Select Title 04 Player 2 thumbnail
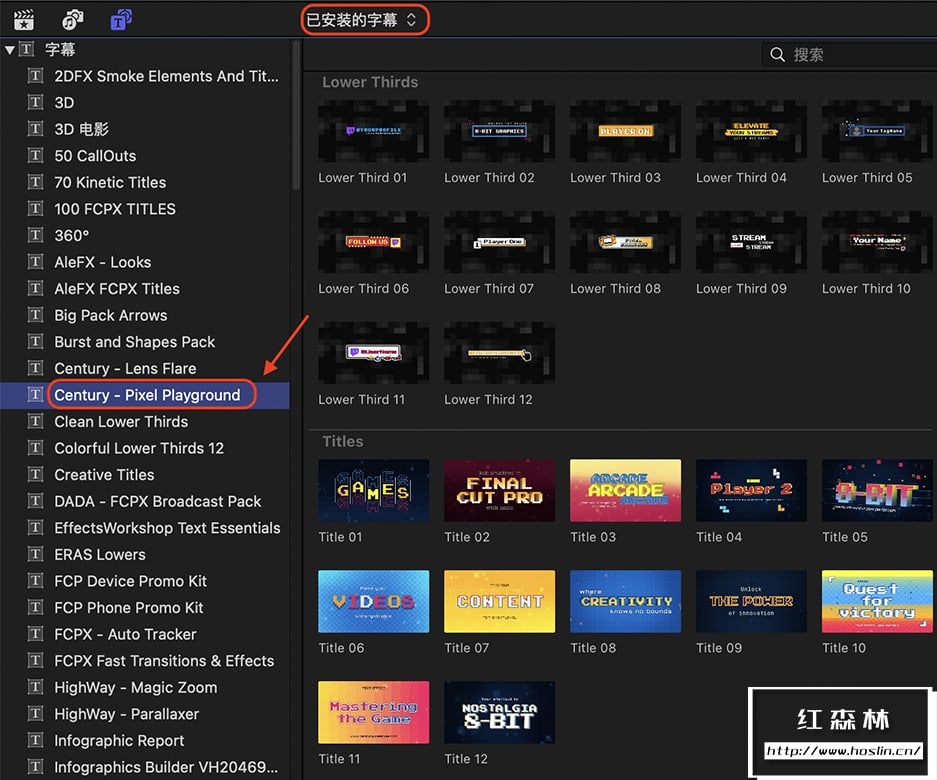937x780 pixels. coord(751,490)
